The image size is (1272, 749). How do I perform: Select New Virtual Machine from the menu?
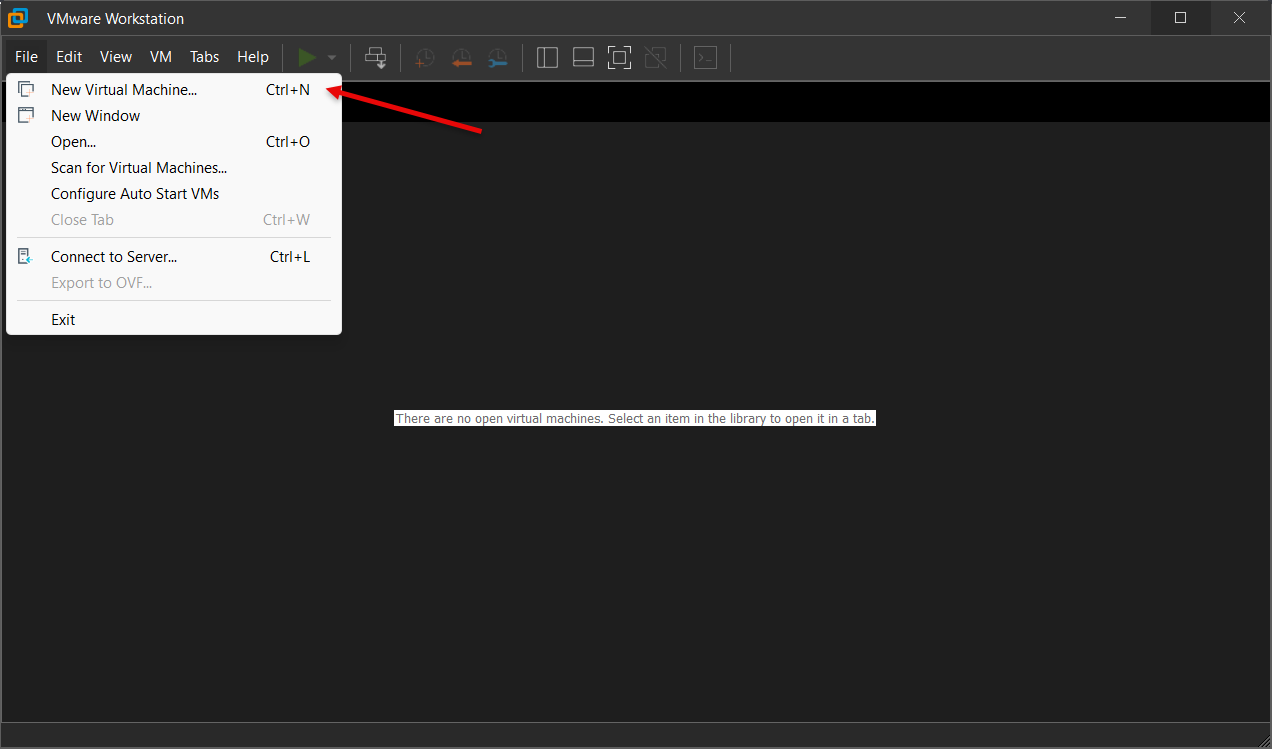(x=124, y=89)
